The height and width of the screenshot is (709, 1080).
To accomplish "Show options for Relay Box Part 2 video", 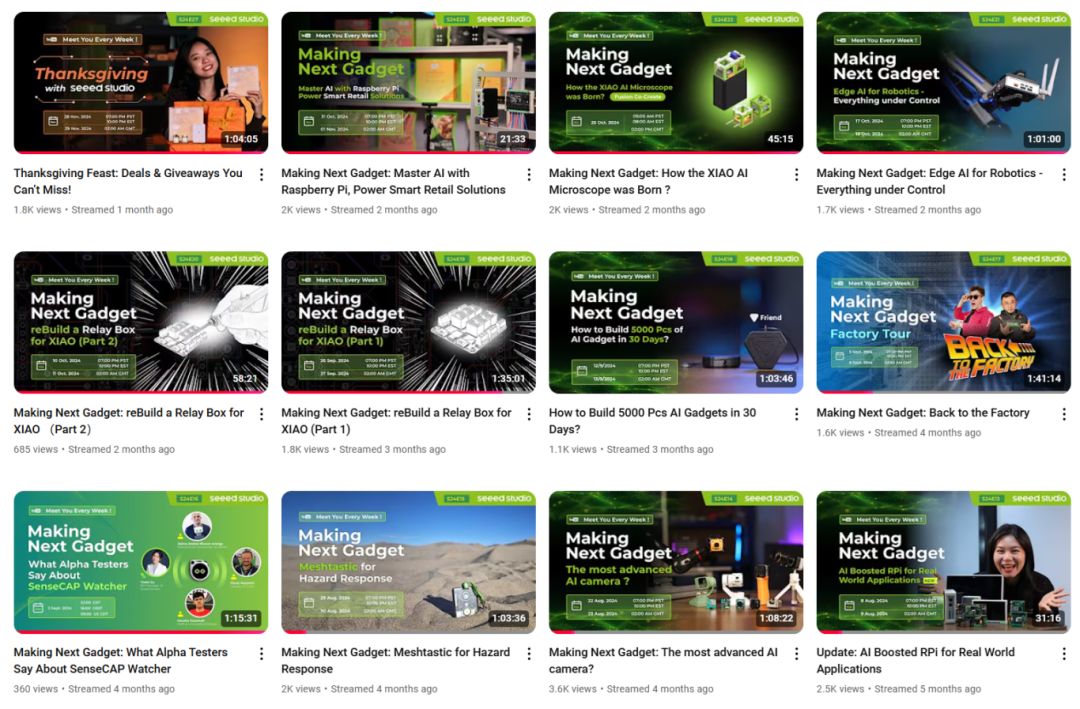I will pyautogui.click(x=262, y=414).
